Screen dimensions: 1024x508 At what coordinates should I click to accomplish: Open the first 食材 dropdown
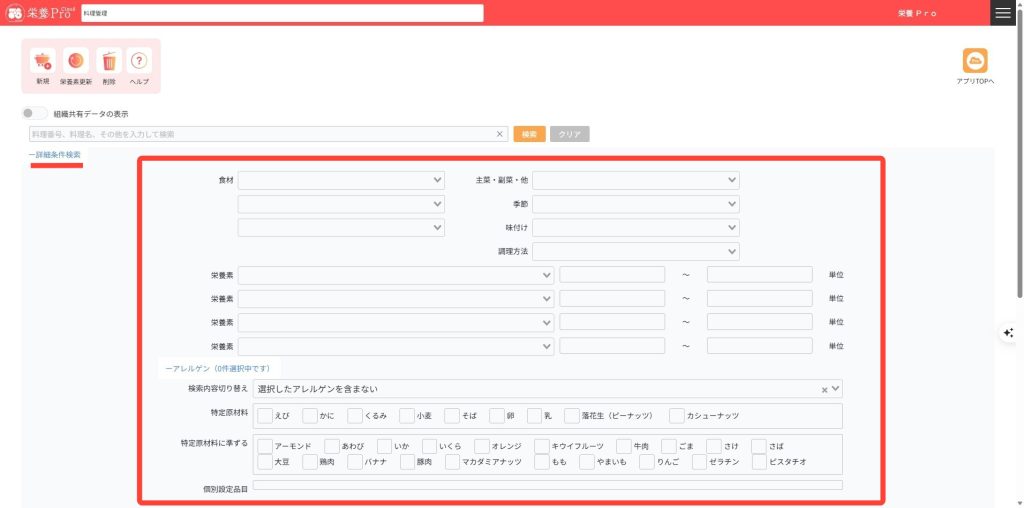[341, 180]
